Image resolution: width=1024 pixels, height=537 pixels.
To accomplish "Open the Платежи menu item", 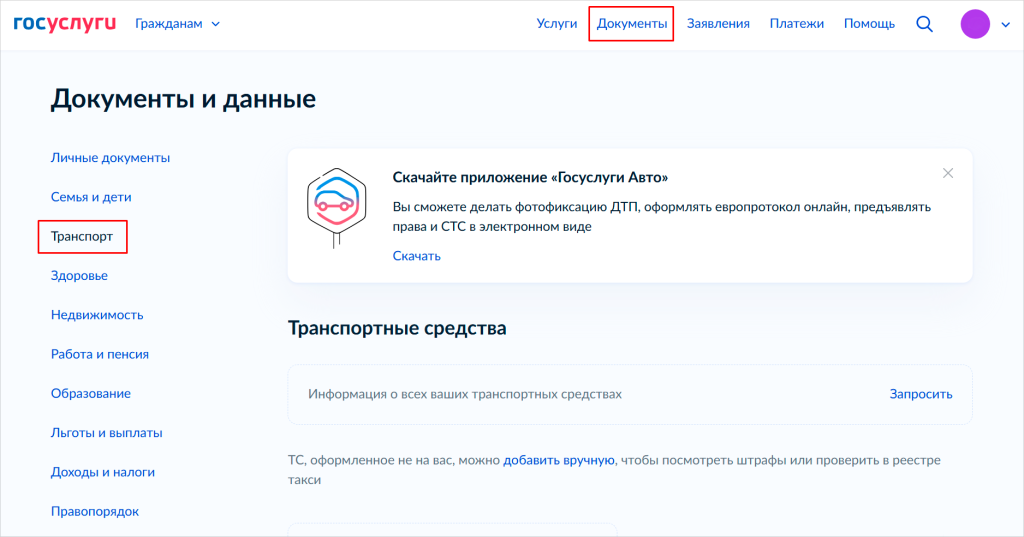I will (797, 24).
